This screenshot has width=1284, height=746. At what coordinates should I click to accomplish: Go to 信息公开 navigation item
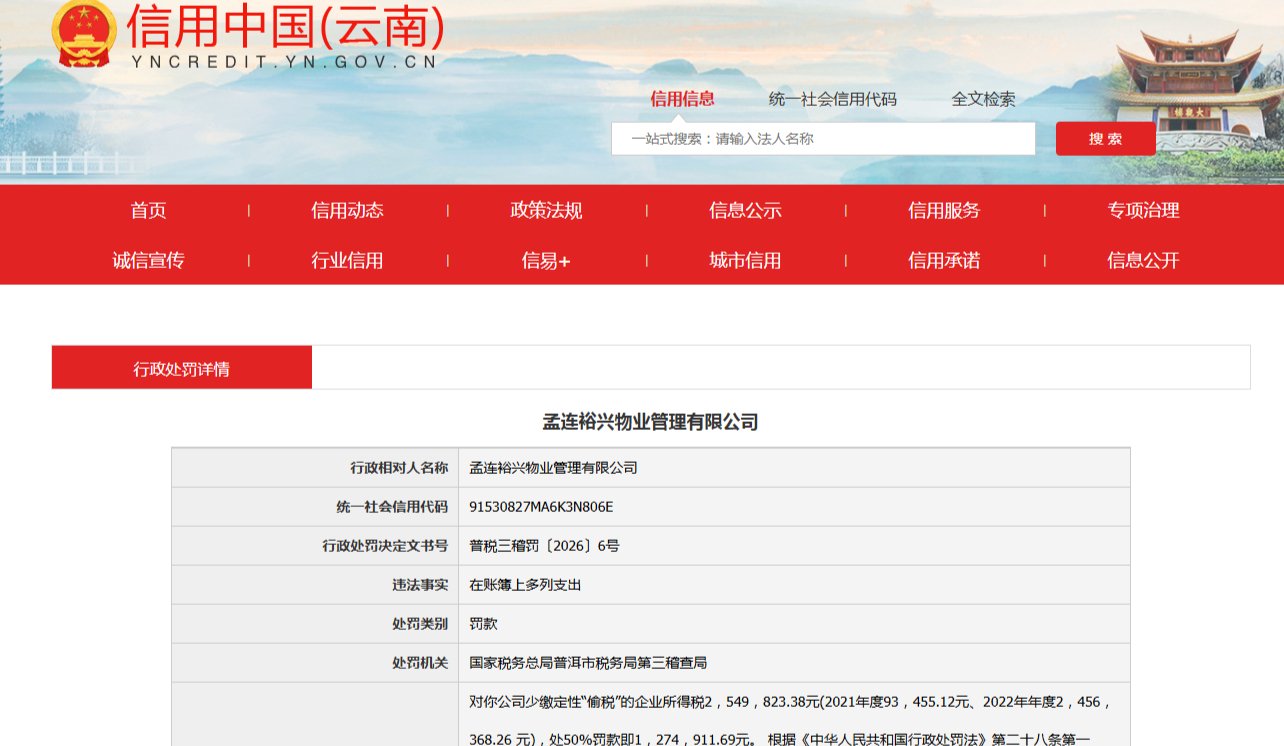pos(1143,260)
